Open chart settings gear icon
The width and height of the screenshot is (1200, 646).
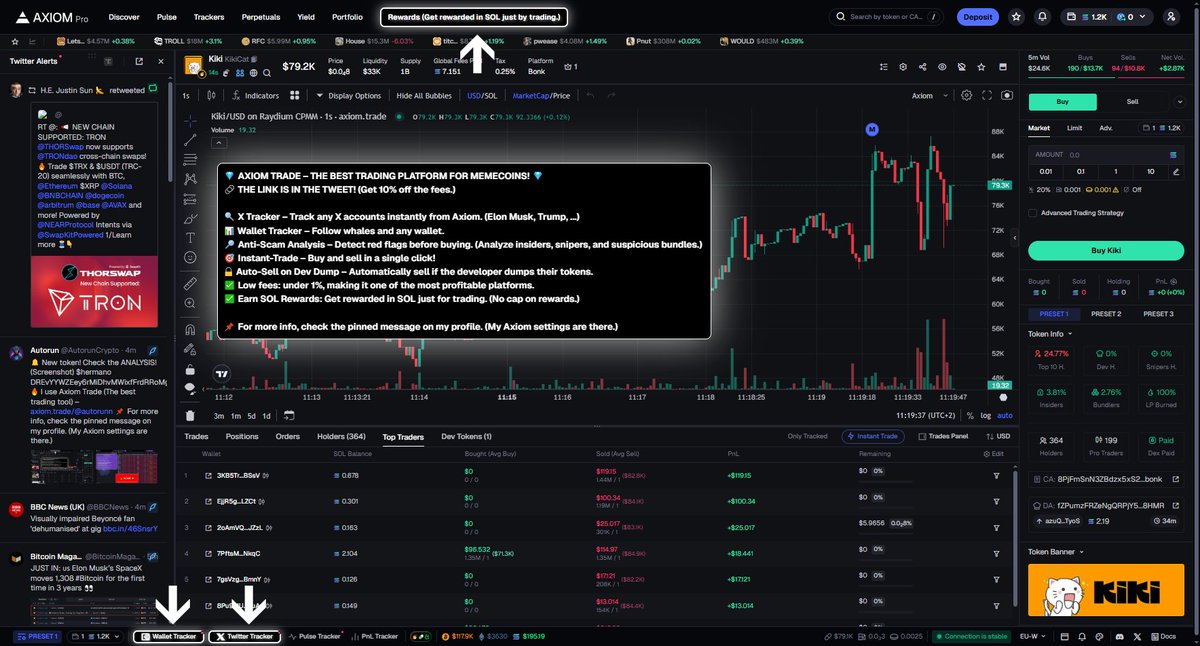(966, 95)
